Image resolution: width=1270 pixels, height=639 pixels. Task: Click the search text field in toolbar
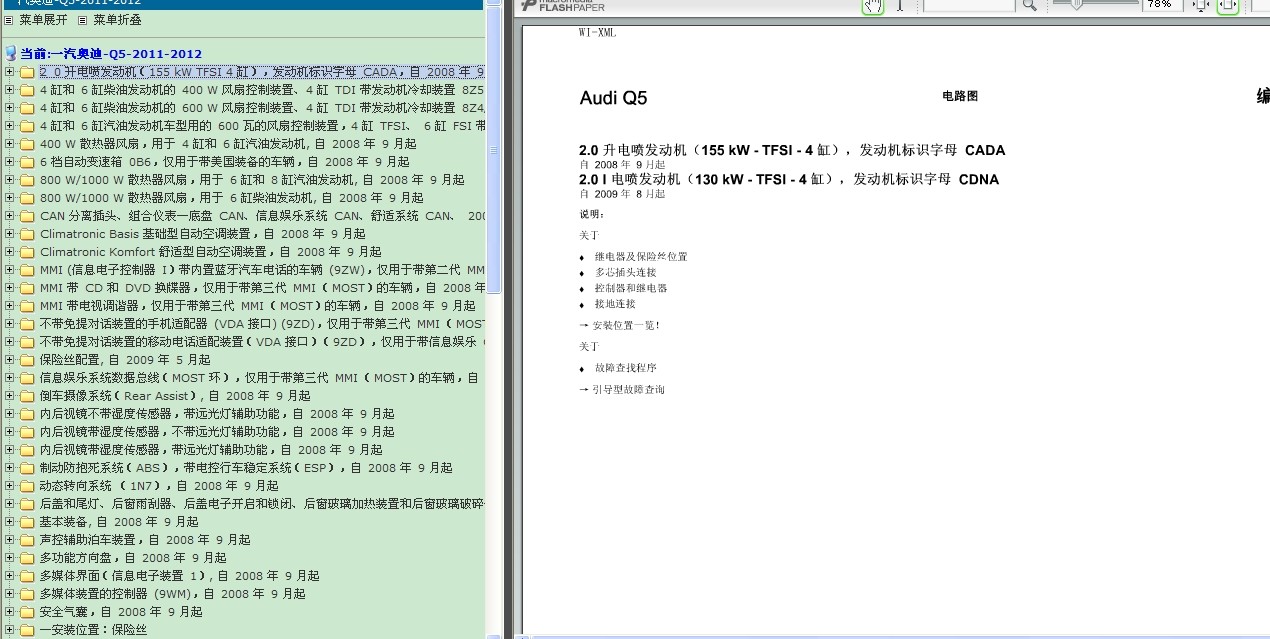point(969,5)
